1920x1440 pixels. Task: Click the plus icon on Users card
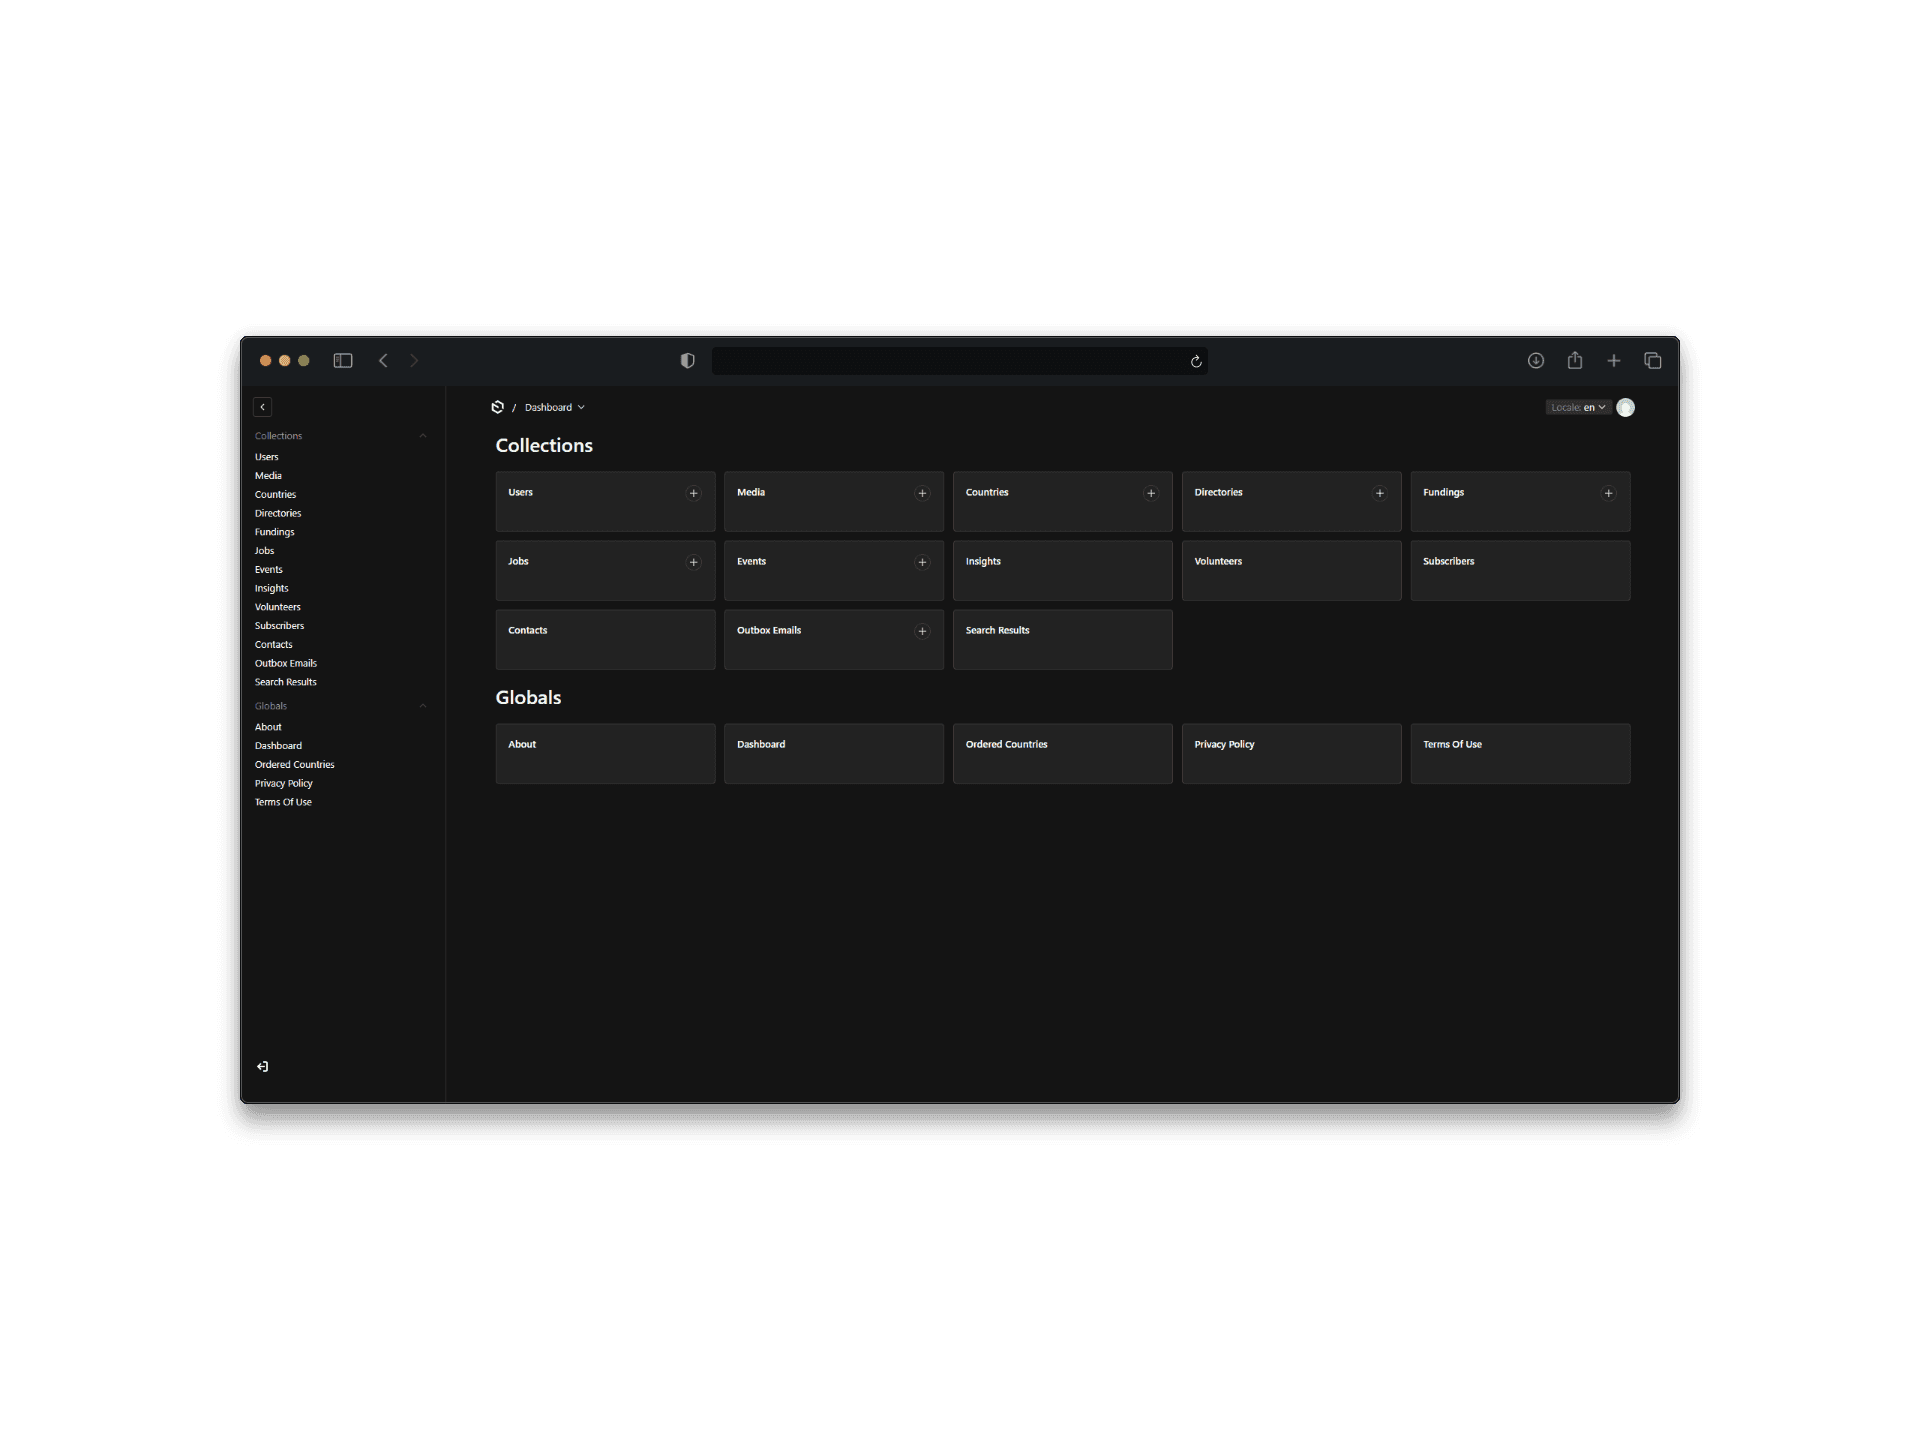(693, 493)
